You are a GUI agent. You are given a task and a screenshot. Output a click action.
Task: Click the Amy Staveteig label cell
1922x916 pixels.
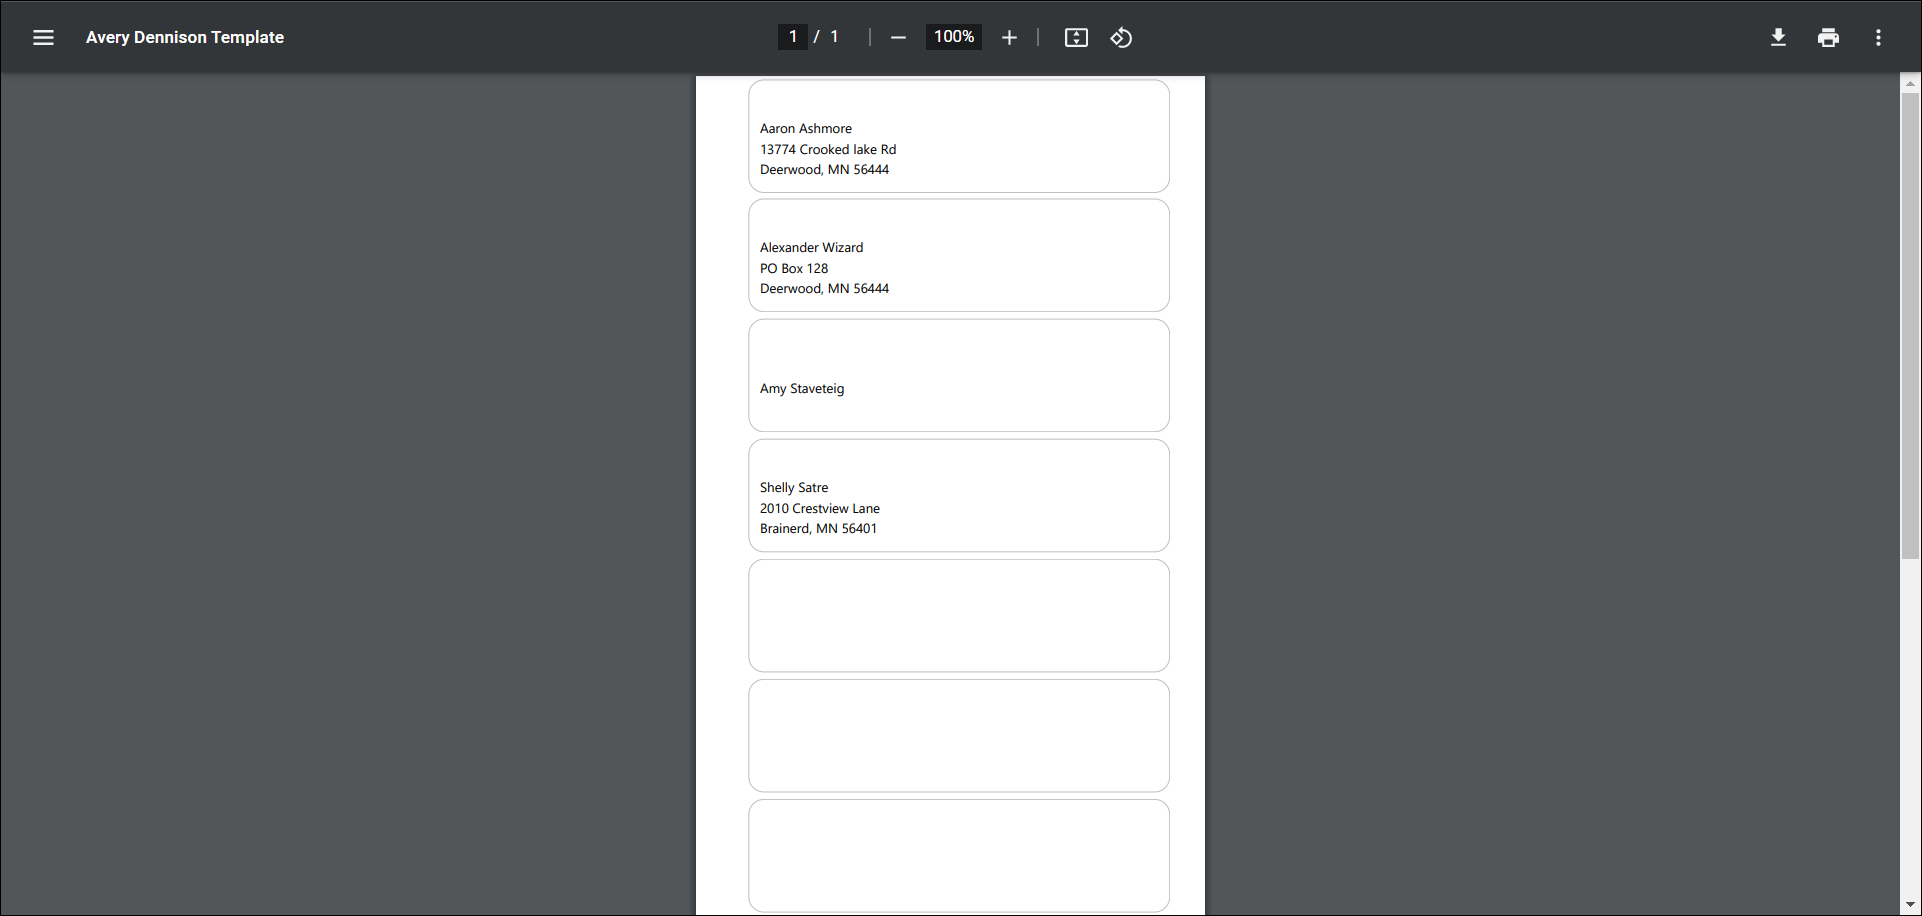click(x=957, y=375)
